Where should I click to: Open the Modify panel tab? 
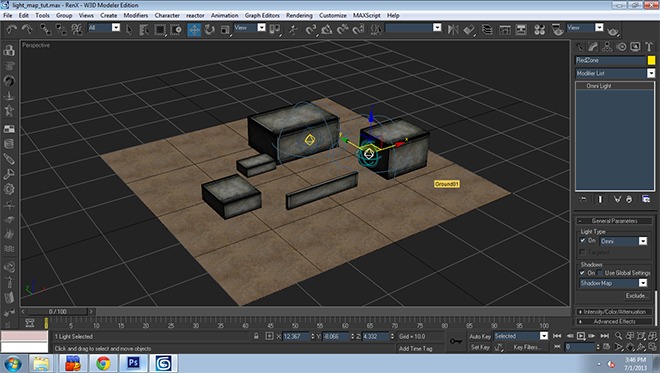593,47
